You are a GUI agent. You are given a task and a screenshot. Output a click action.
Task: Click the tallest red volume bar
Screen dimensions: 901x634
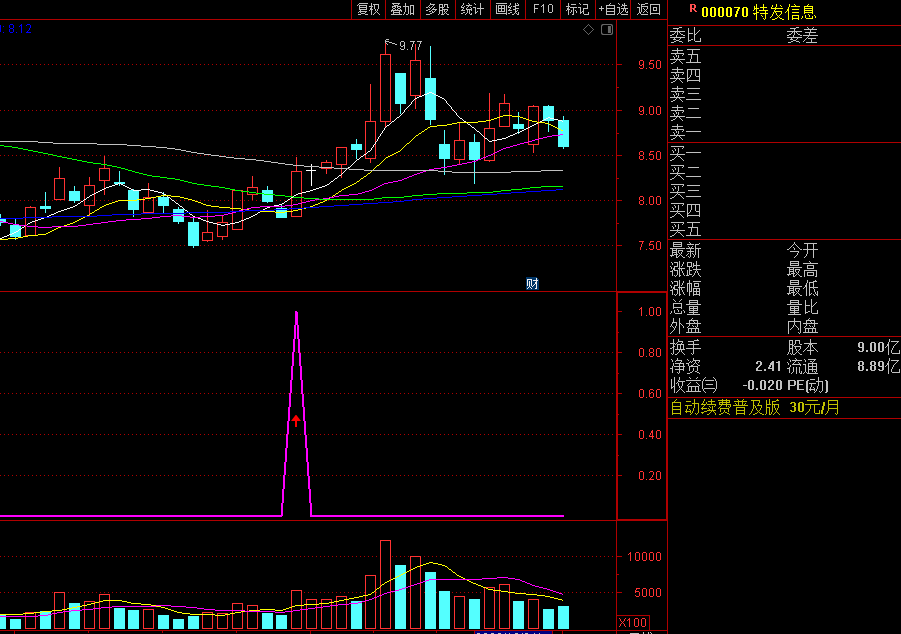pos(385,584)
